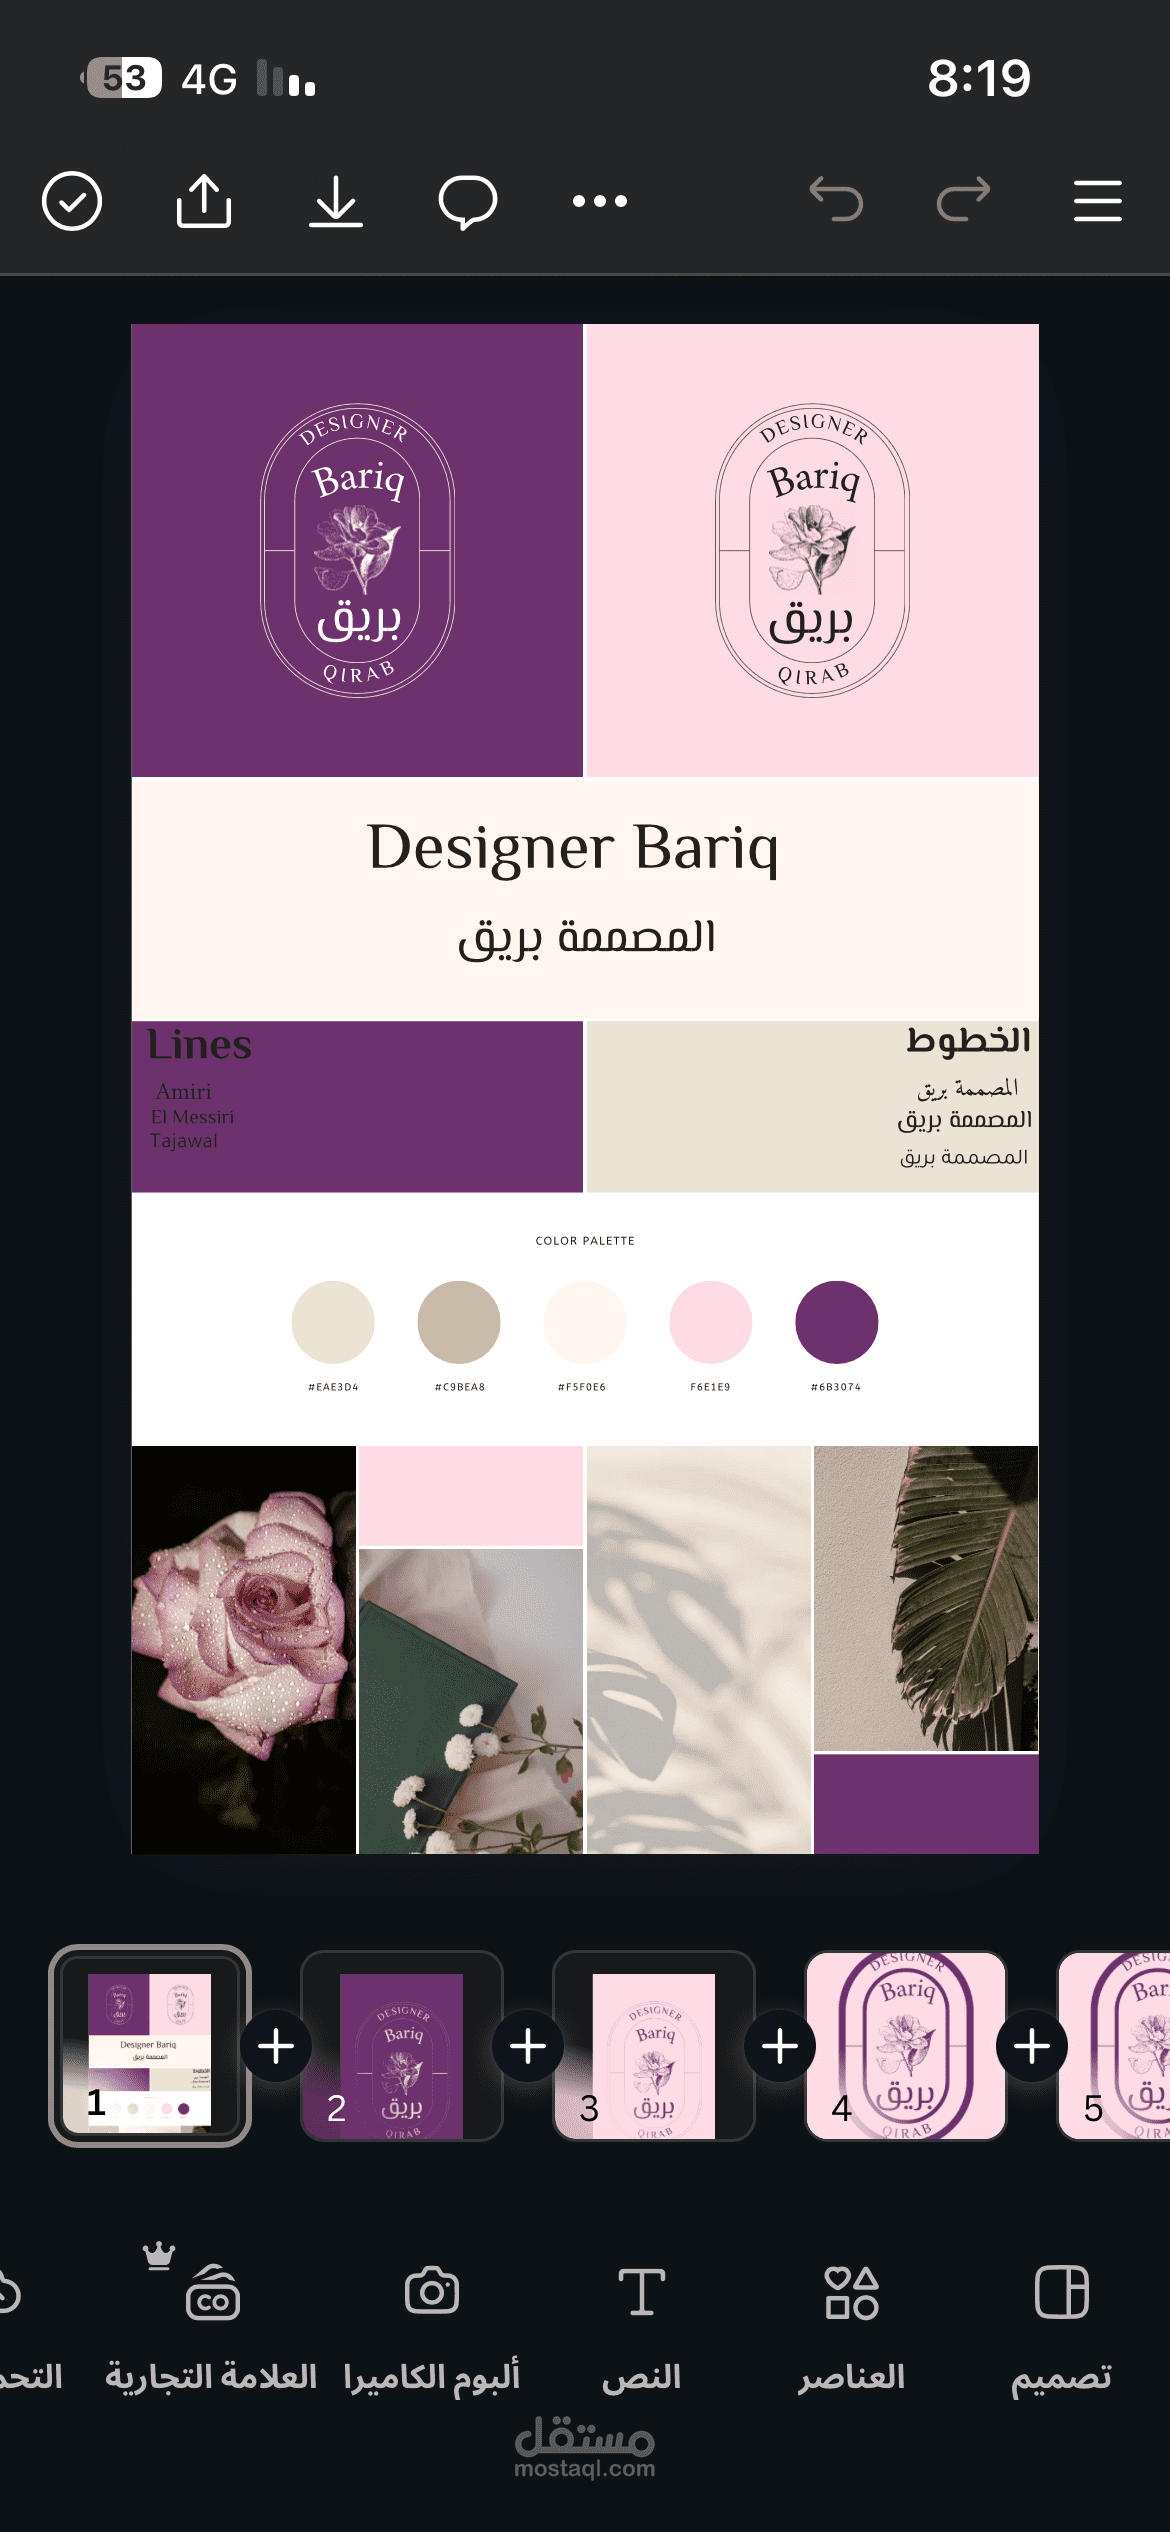This screenshot has width=1170, height=2532.
Task: Select the "Designer Bariq" title text
Action: click(x=573, y=849)
